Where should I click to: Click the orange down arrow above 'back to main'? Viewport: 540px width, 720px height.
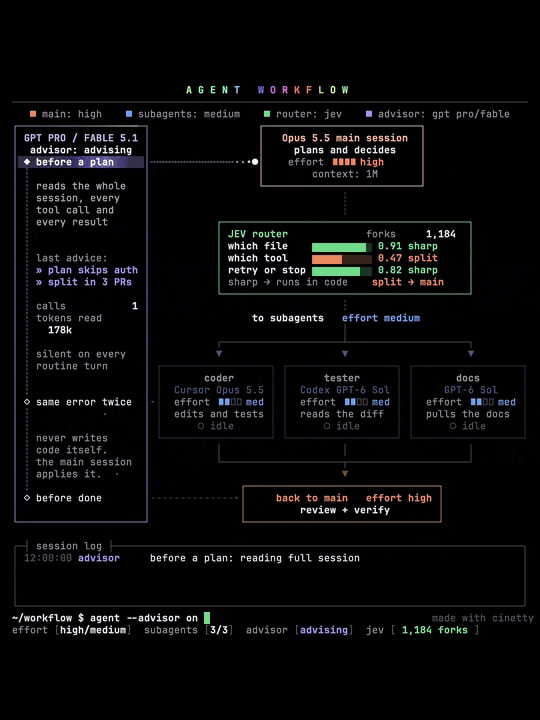[345, 473]
